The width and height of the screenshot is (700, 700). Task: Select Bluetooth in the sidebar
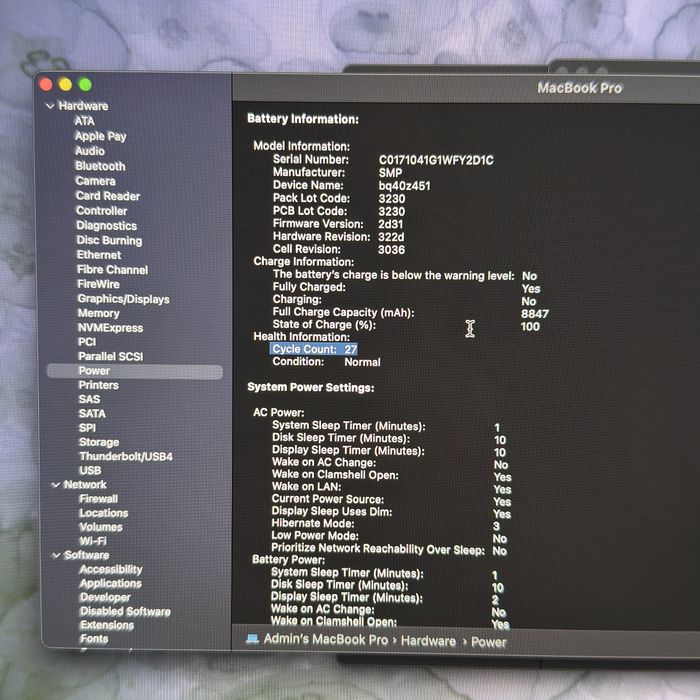point(100,166)
